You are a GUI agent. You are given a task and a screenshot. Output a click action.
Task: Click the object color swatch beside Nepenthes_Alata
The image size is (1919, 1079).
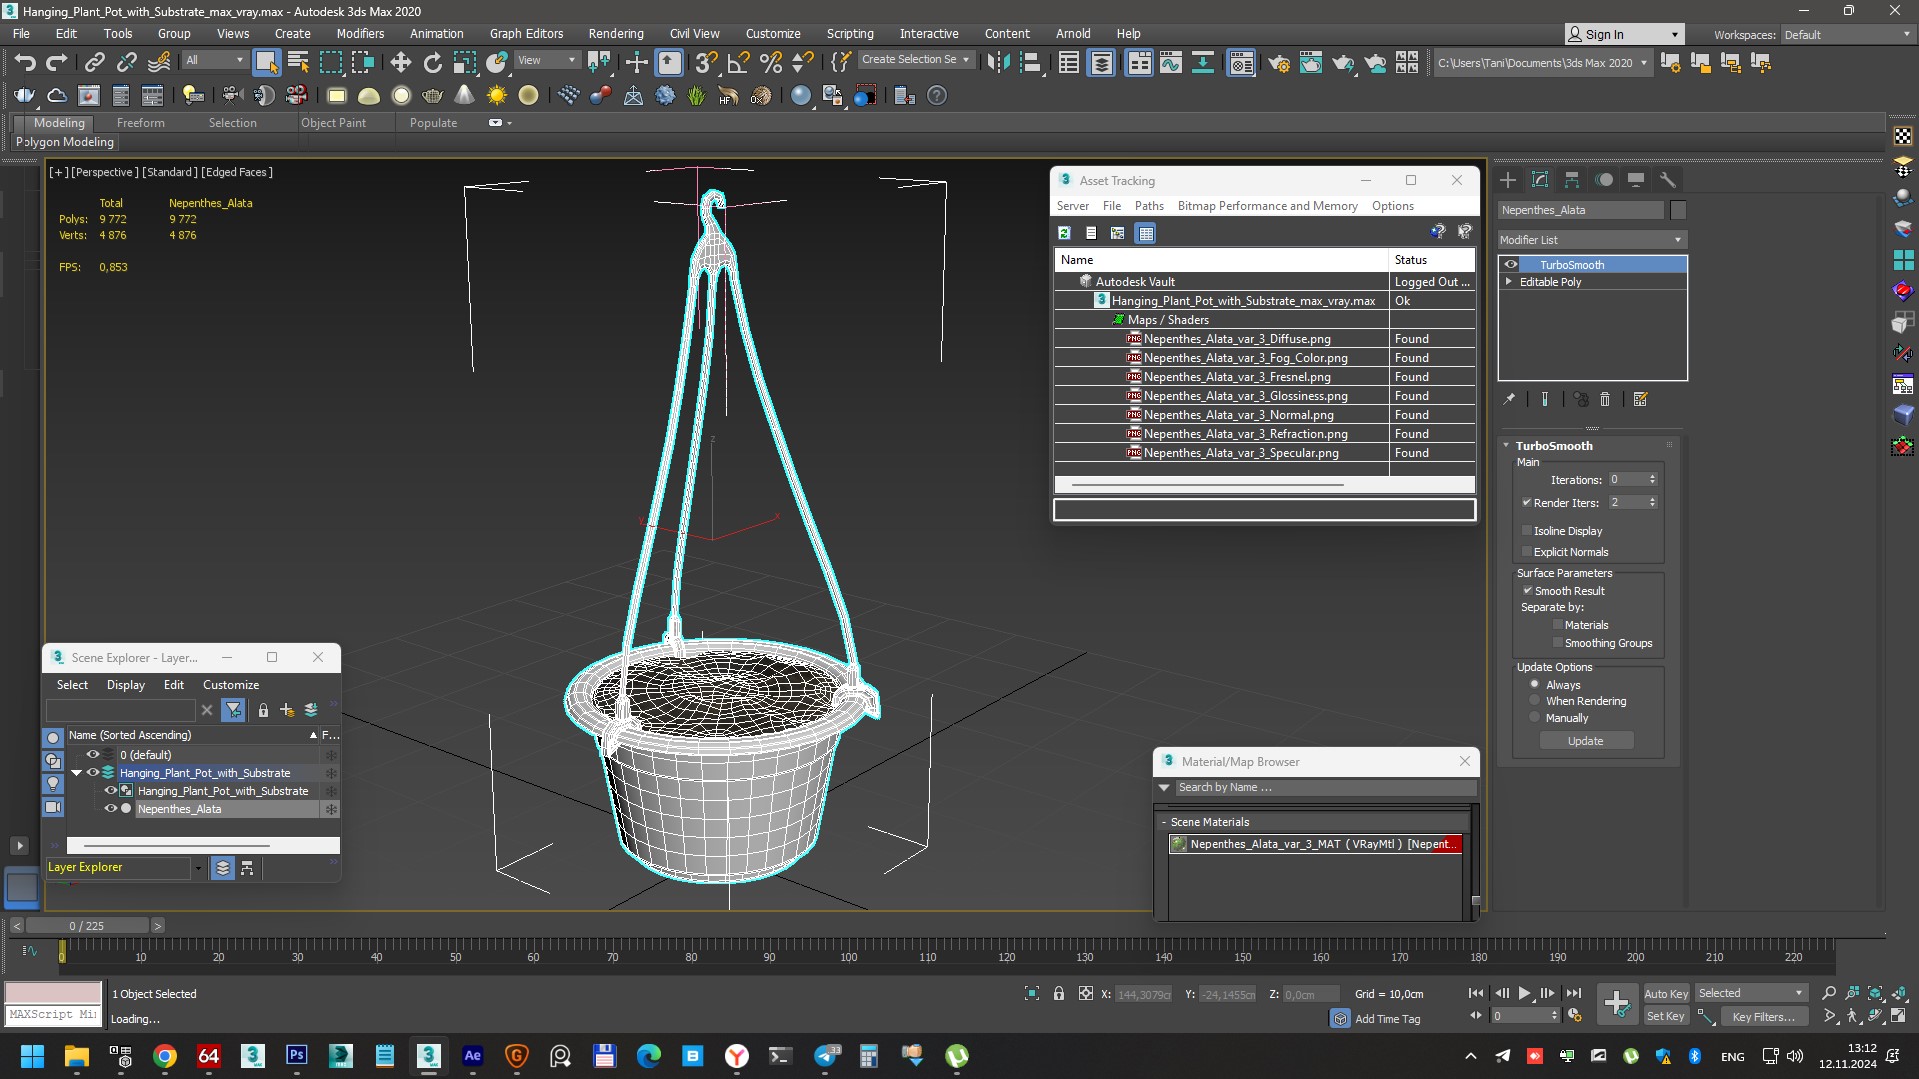pyautogui.click(x=1678, y=210)
